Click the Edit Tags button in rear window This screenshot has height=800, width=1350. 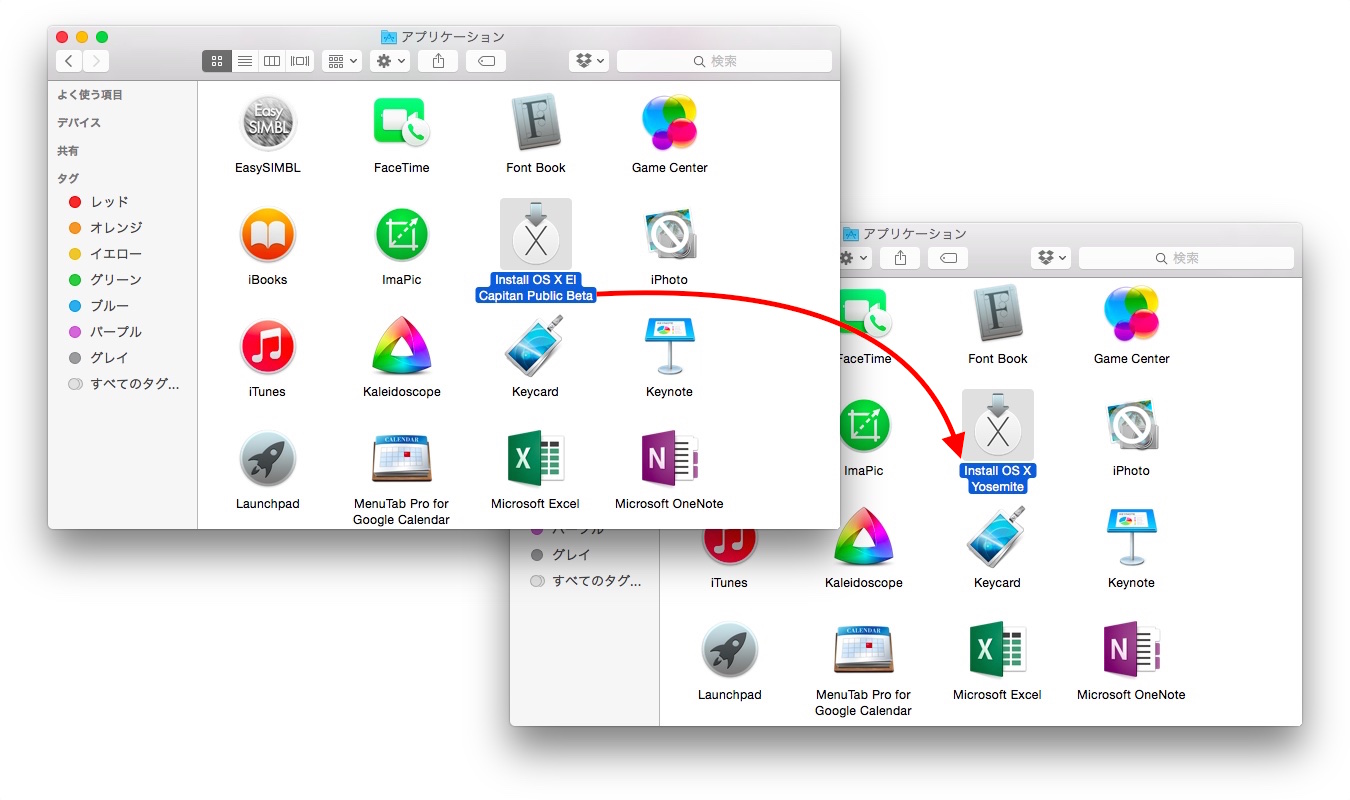pos(948,258)
